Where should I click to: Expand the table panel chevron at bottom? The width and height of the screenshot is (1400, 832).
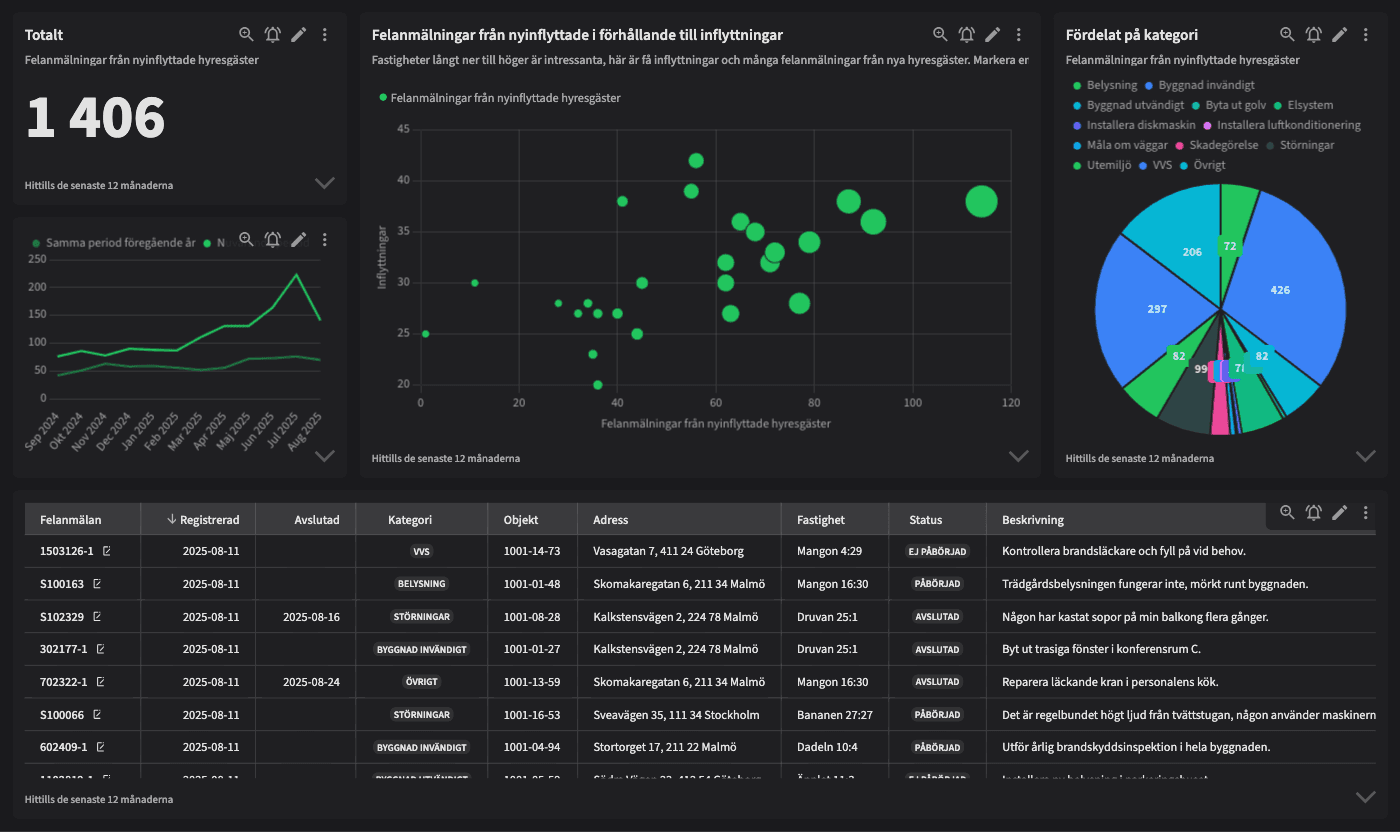point(1365,797)
